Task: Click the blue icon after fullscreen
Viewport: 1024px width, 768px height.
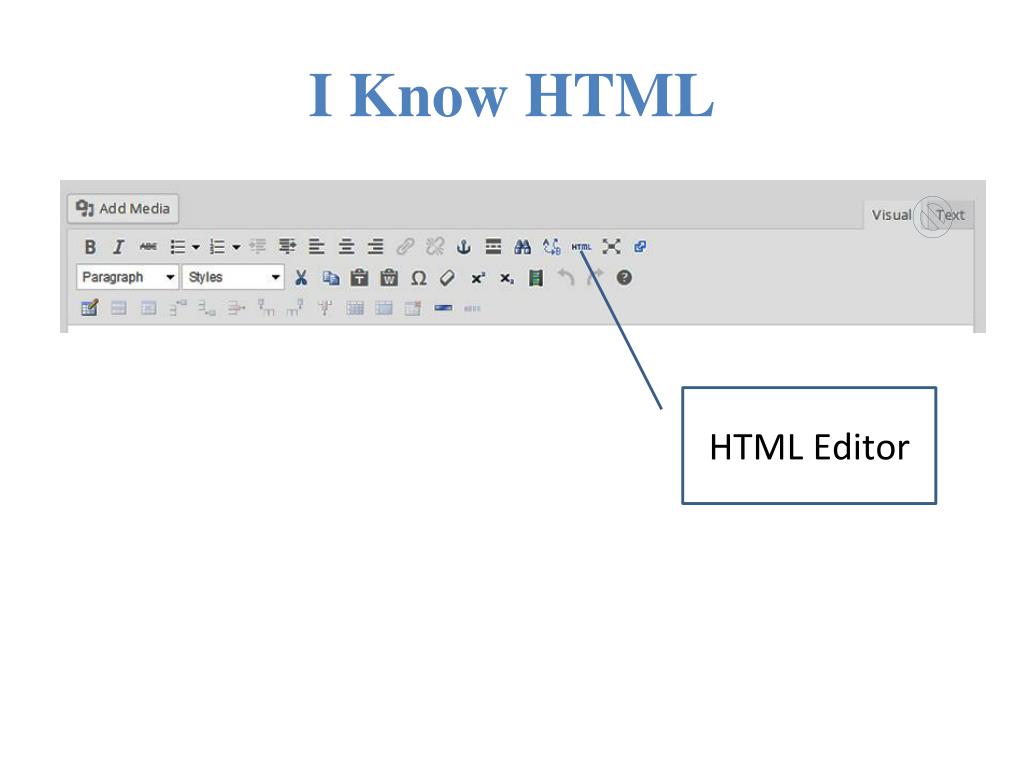Action: point(640,247)
